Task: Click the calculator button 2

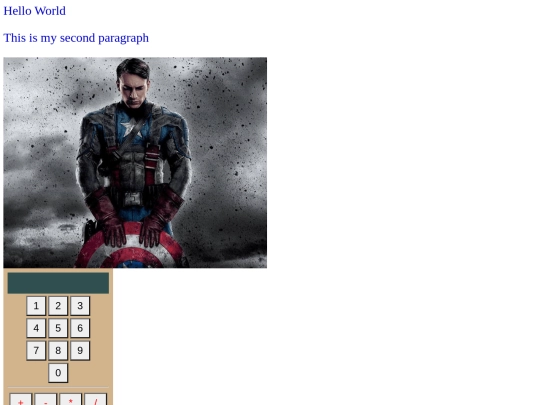Action: [58, 306]
